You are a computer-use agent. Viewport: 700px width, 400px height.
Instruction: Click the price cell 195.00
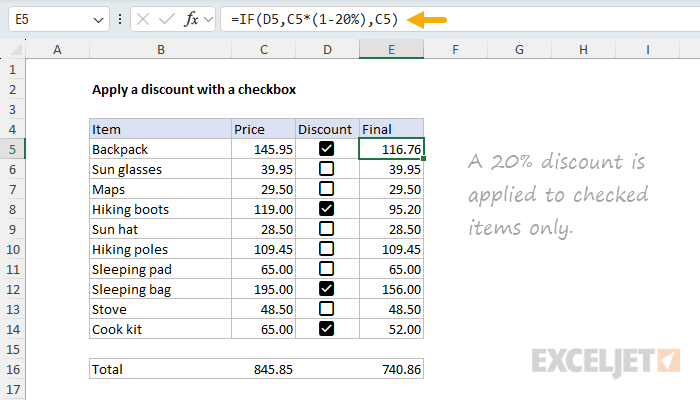[263, 289]
